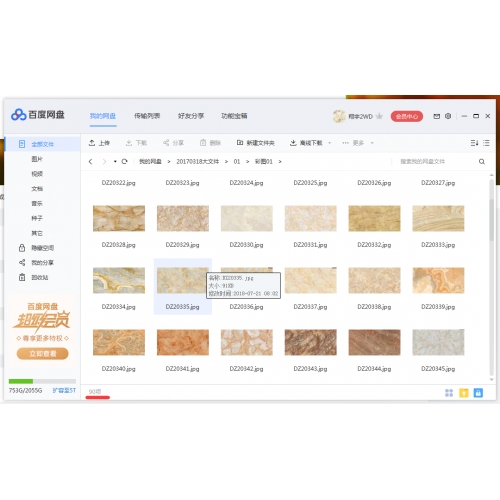
Task: Go to 我的网盘 breadcrumb
Action: 150,162
